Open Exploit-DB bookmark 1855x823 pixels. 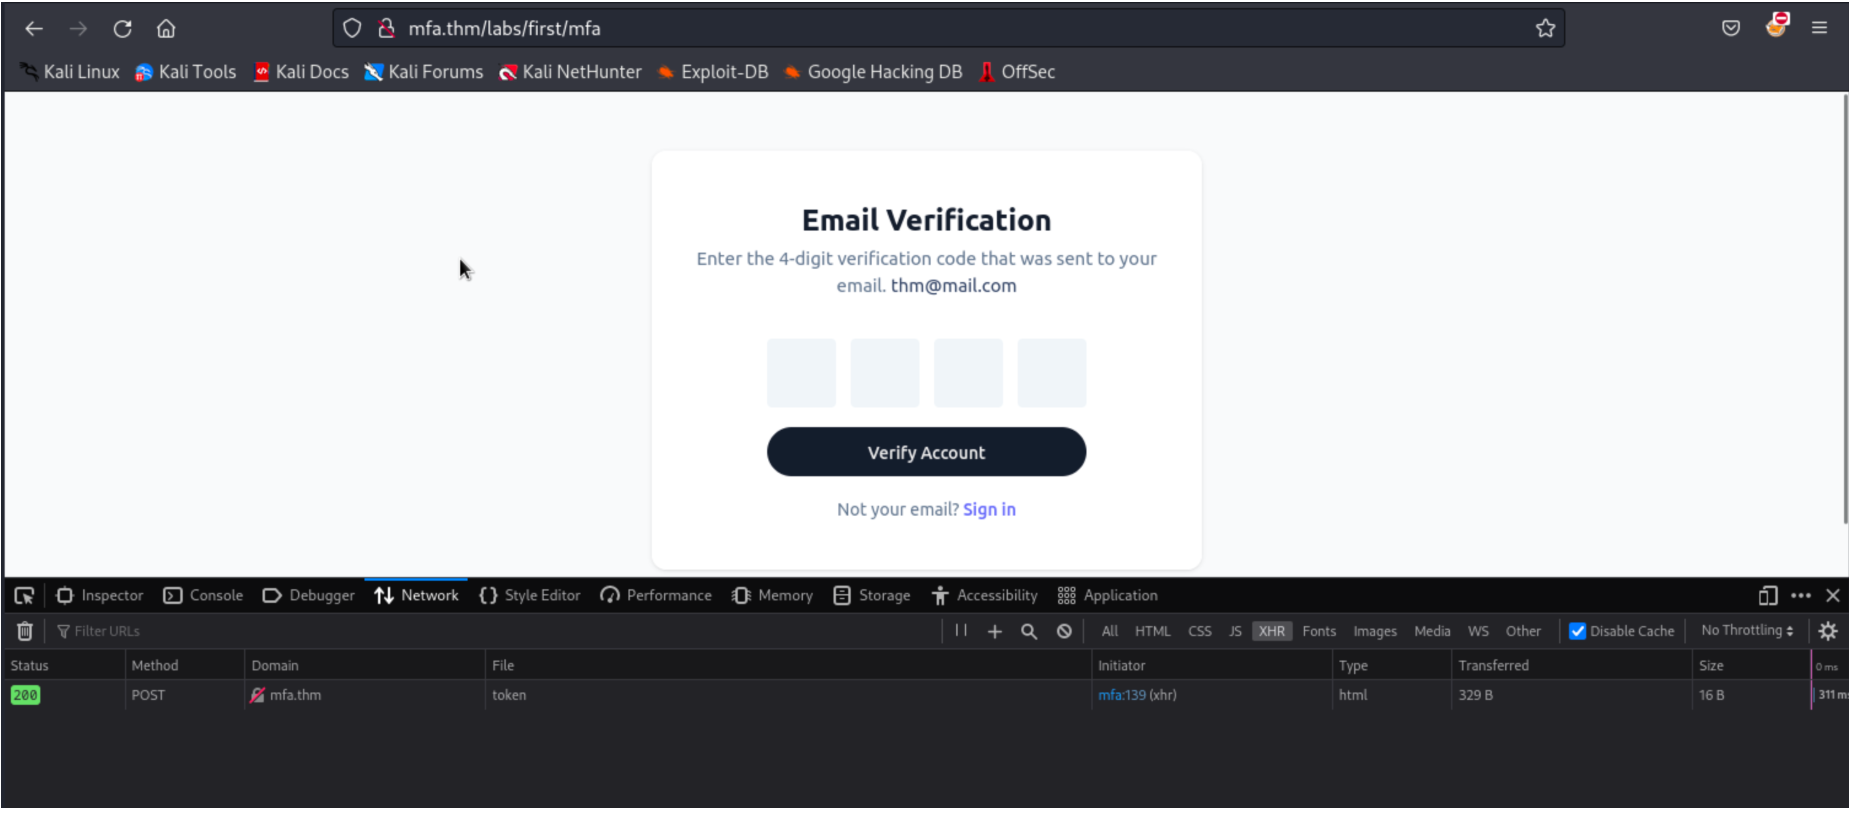click(714, 72)
